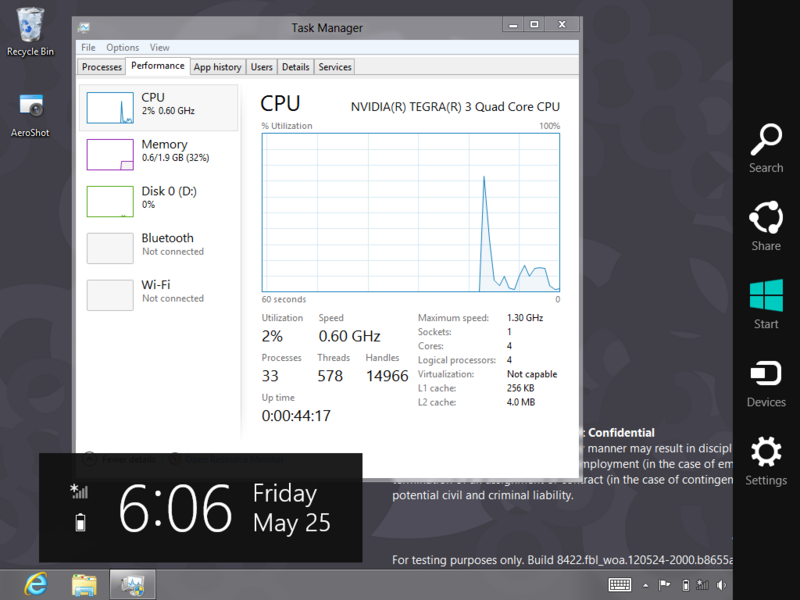Open the touch keyboard tray icon
This screenshot has width=800, height=600.
click(x=620, y=585)
